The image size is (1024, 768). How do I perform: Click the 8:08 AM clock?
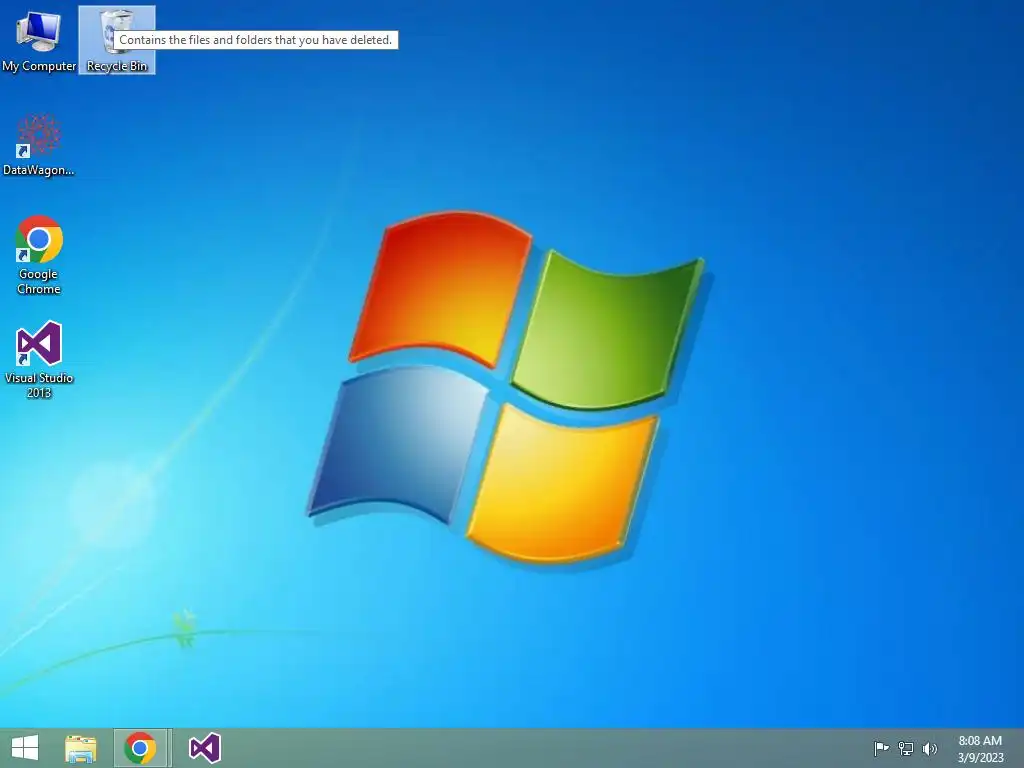(980, 741)
